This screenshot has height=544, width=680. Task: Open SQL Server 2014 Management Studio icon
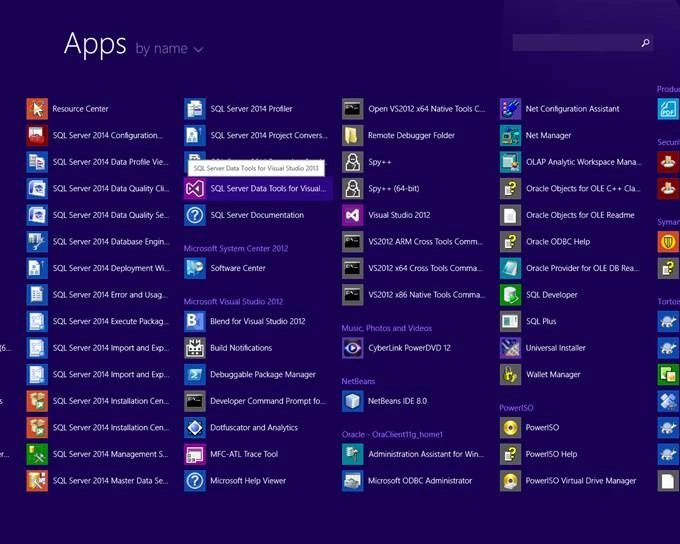[37, 454]
